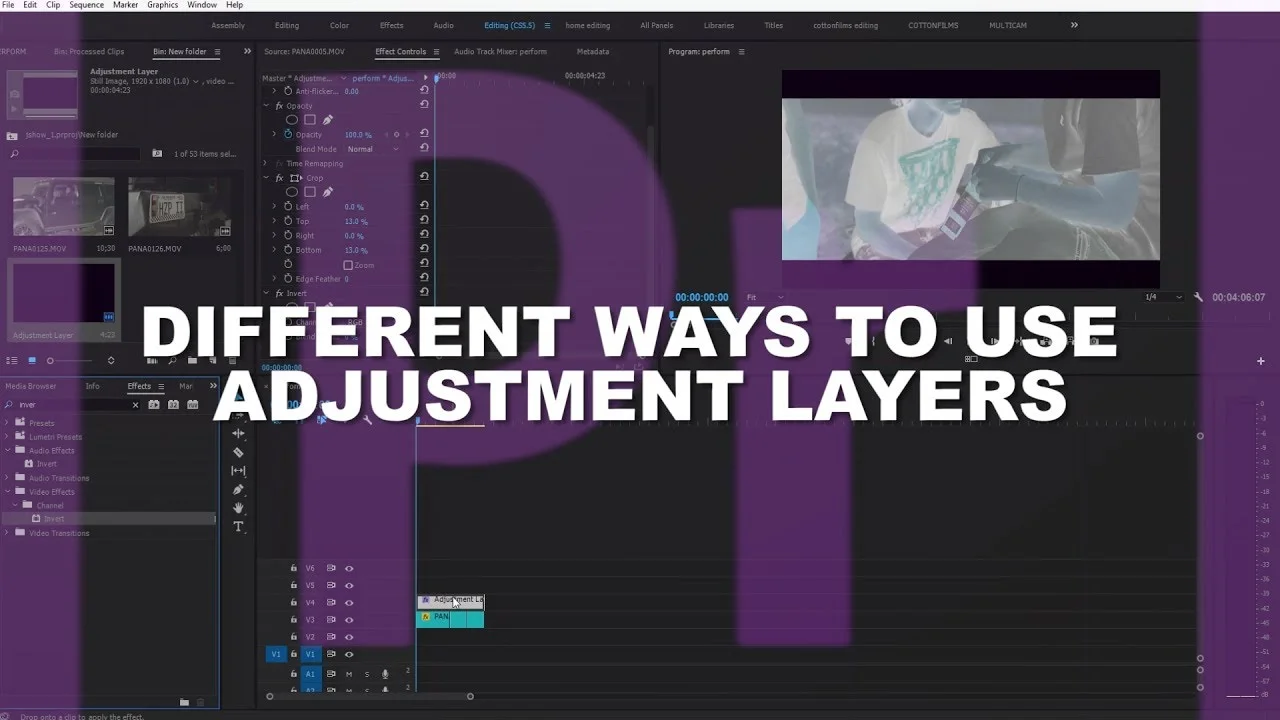Expand the Time Remapping effect
The width and height of the screenshot is (1280, 720).
[x=266, y=163]
